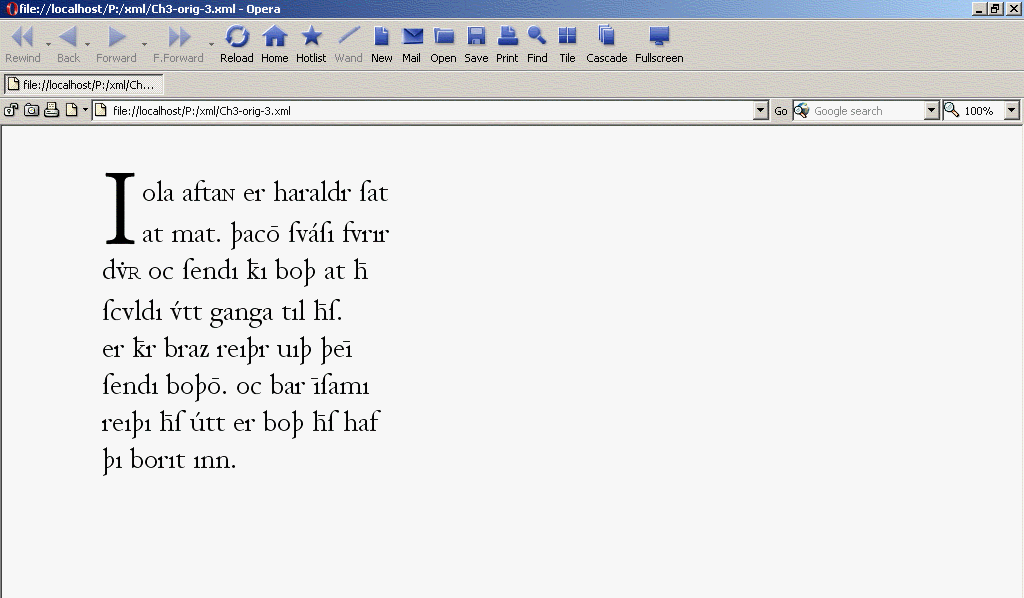Expand the address bar history dropdown
Screen dimensions: 1024x598
pos(761,111)
